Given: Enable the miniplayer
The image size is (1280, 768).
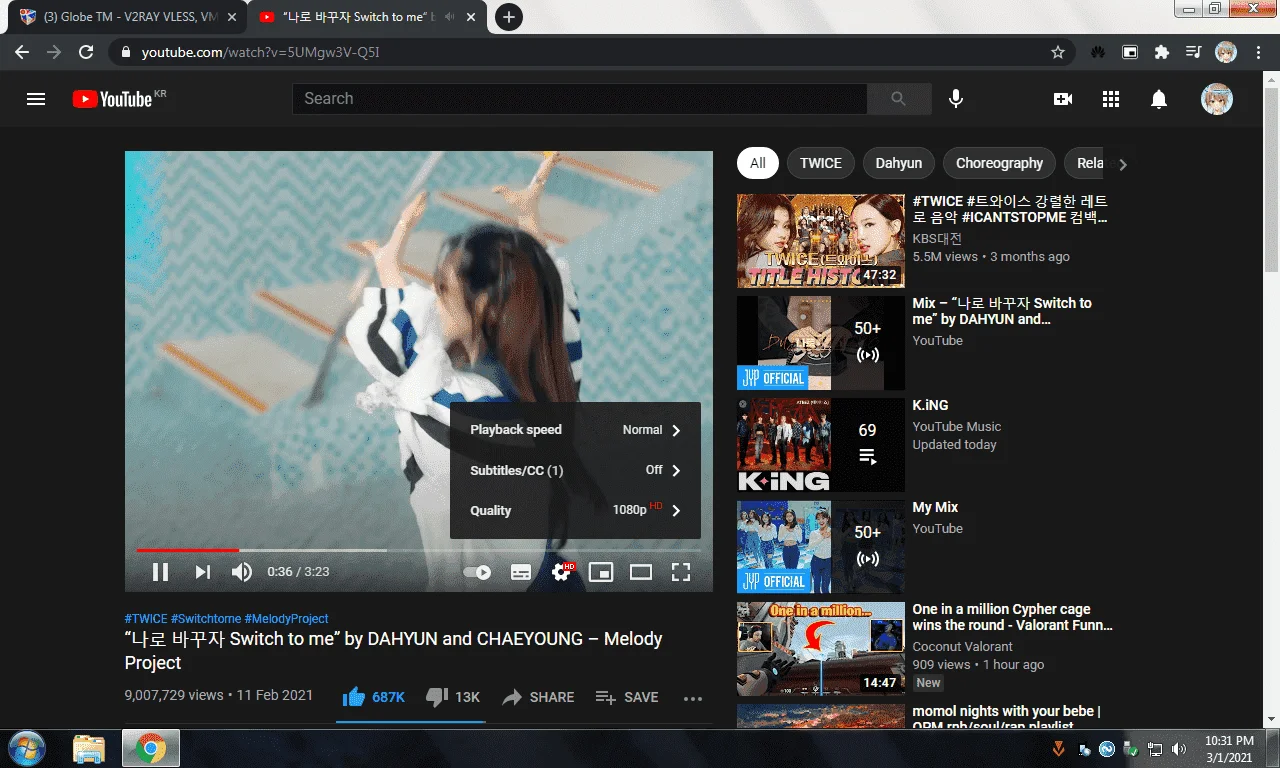Looking at the screenshot, I should pos(601,572).
